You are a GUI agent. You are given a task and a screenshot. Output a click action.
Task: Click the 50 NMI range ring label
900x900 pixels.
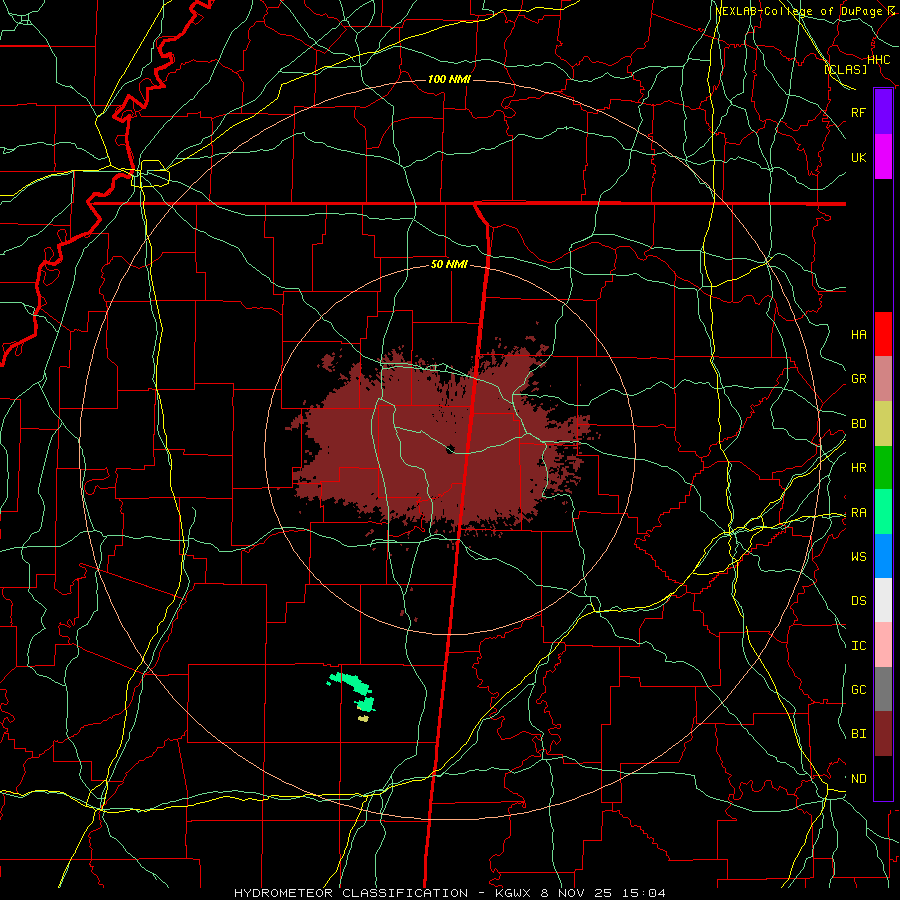[x=449, y=264]
